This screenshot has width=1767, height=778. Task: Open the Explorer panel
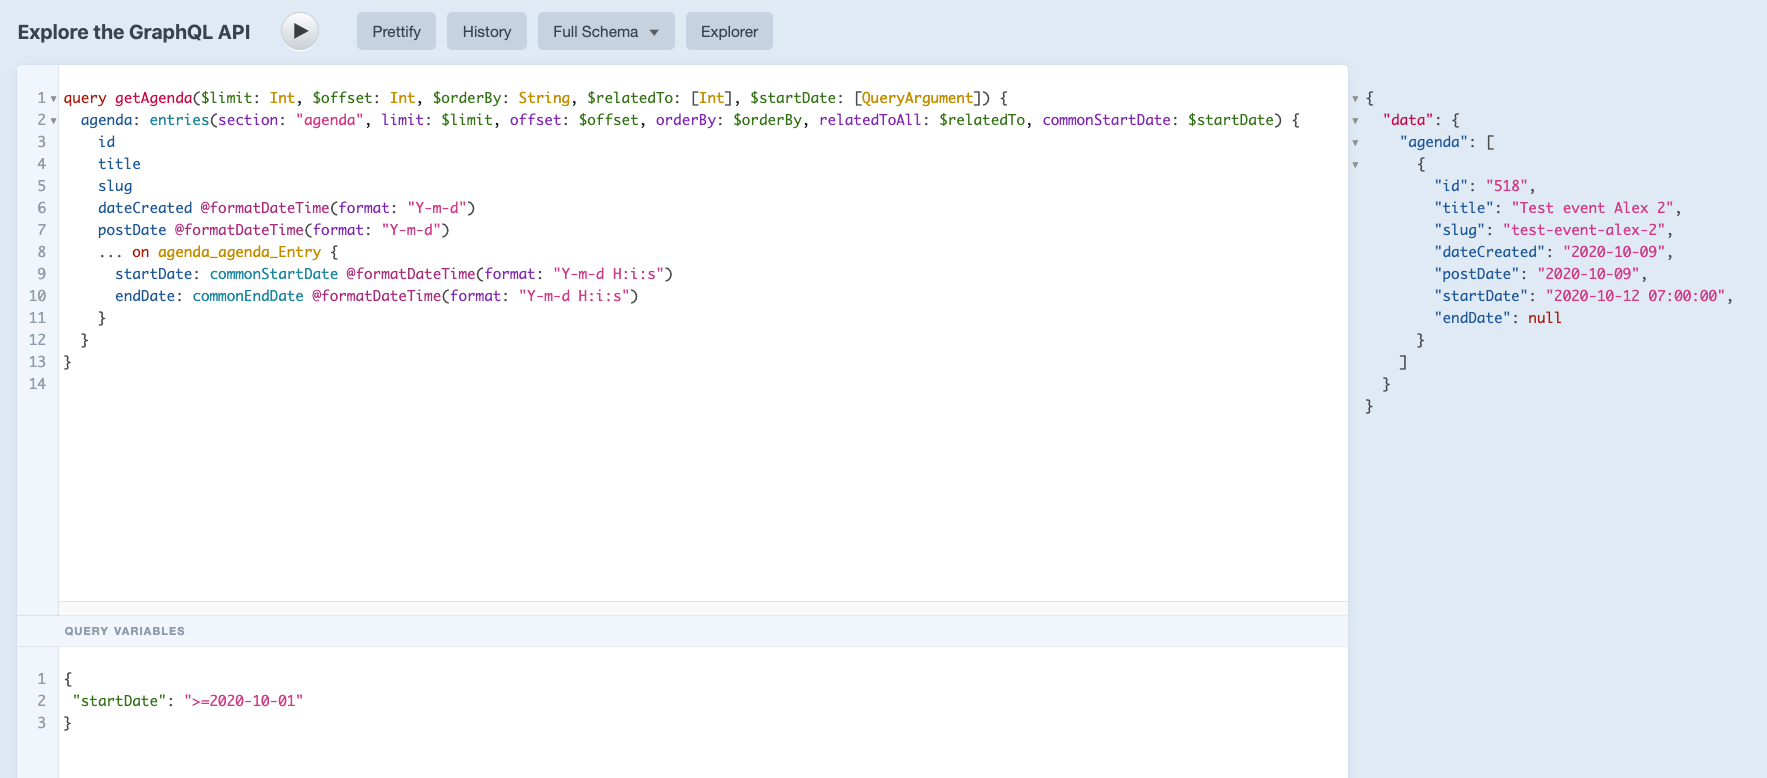pos(729,31)
